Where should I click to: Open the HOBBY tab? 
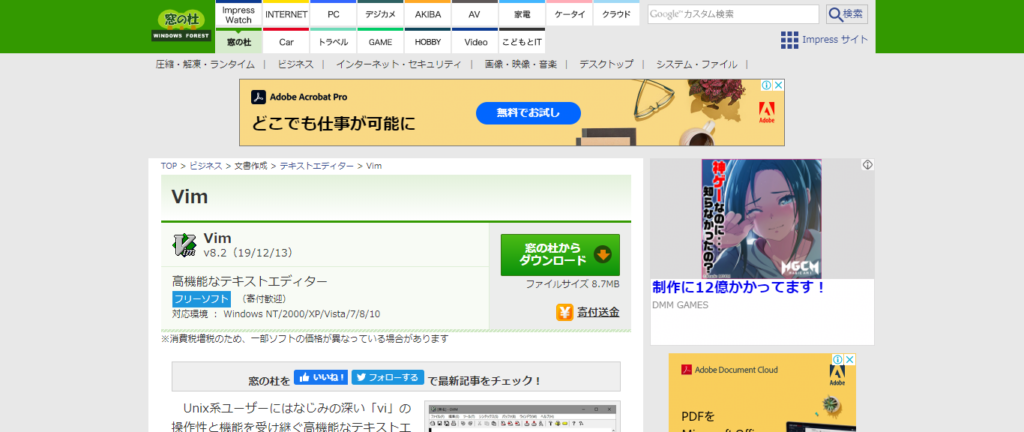coord(428,42)
